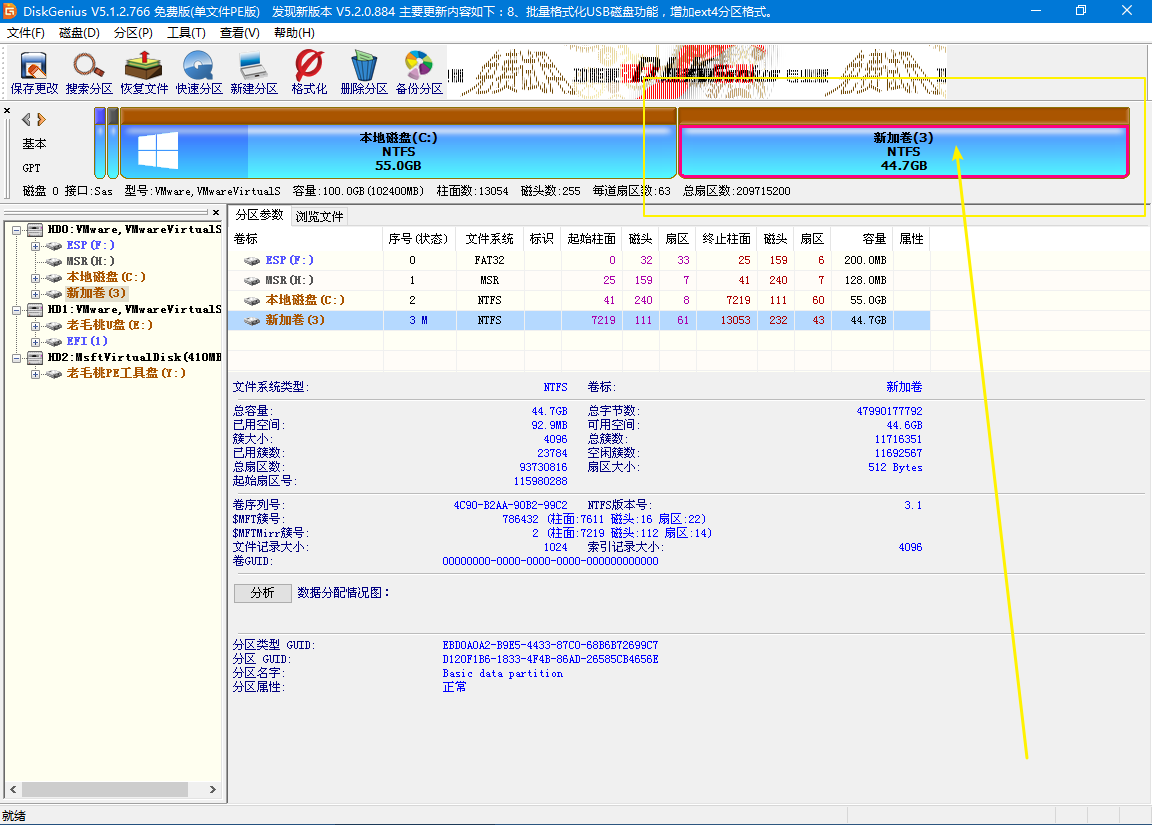The width and height of the screenshot is (1152, 825).
Task: Click the HD0 disk icon in the tree
Action: (x=35, y=230)
